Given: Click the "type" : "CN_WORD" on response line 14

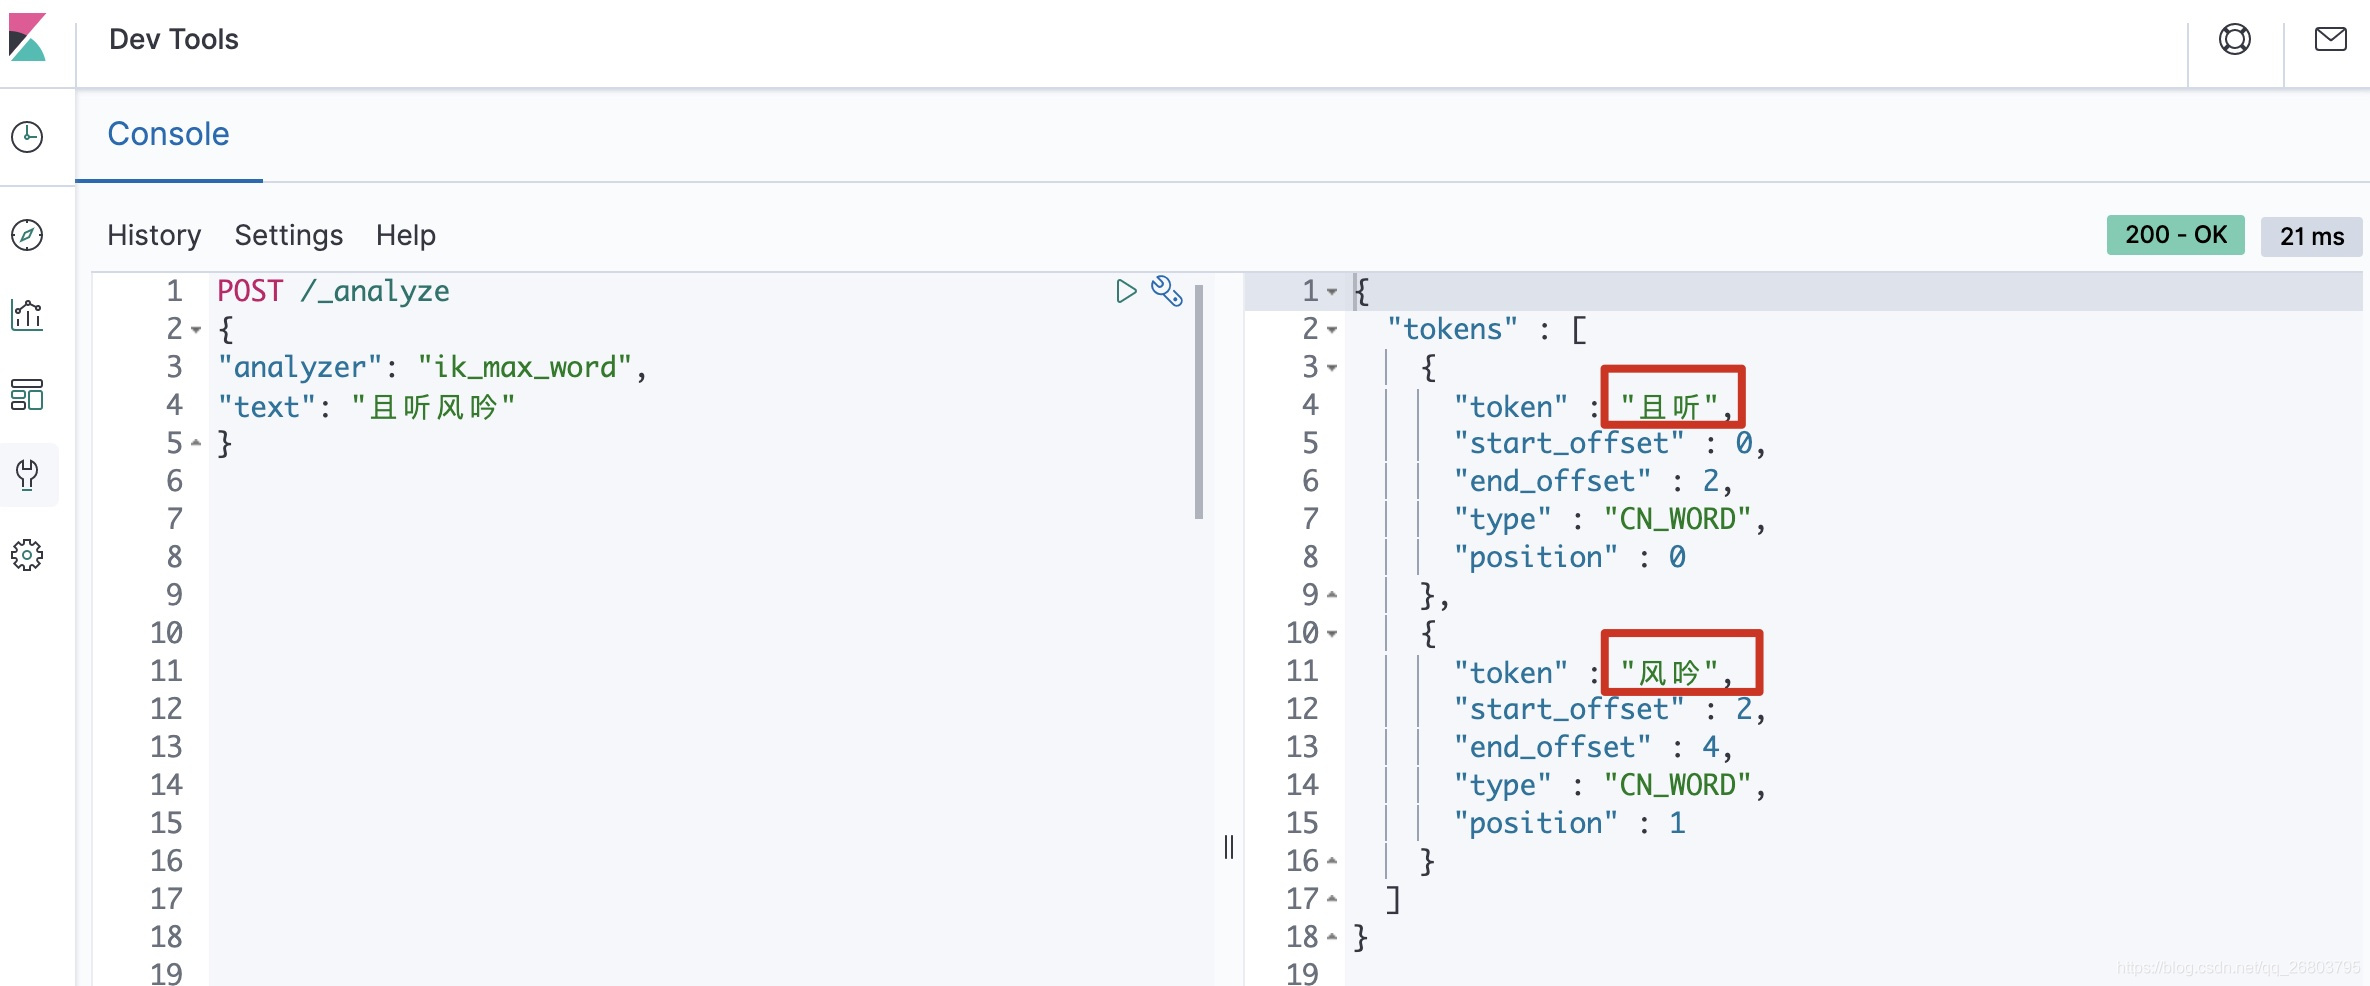Looking at the screenshot, I should (1609, 785).
